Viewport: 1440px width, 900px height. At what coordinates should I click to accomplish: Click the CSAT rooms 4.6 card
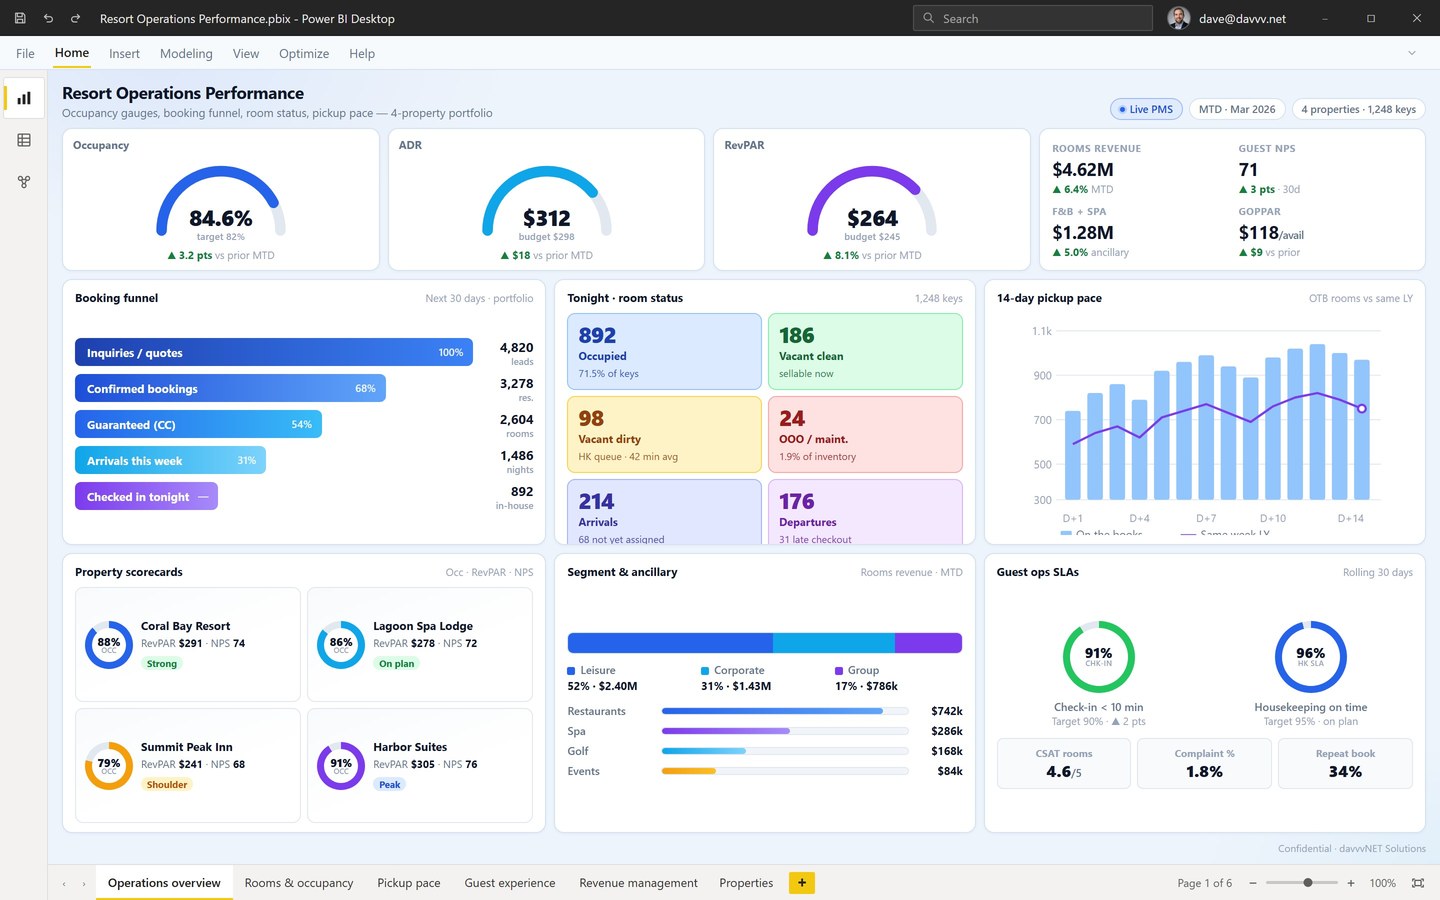pos(1064,764)
